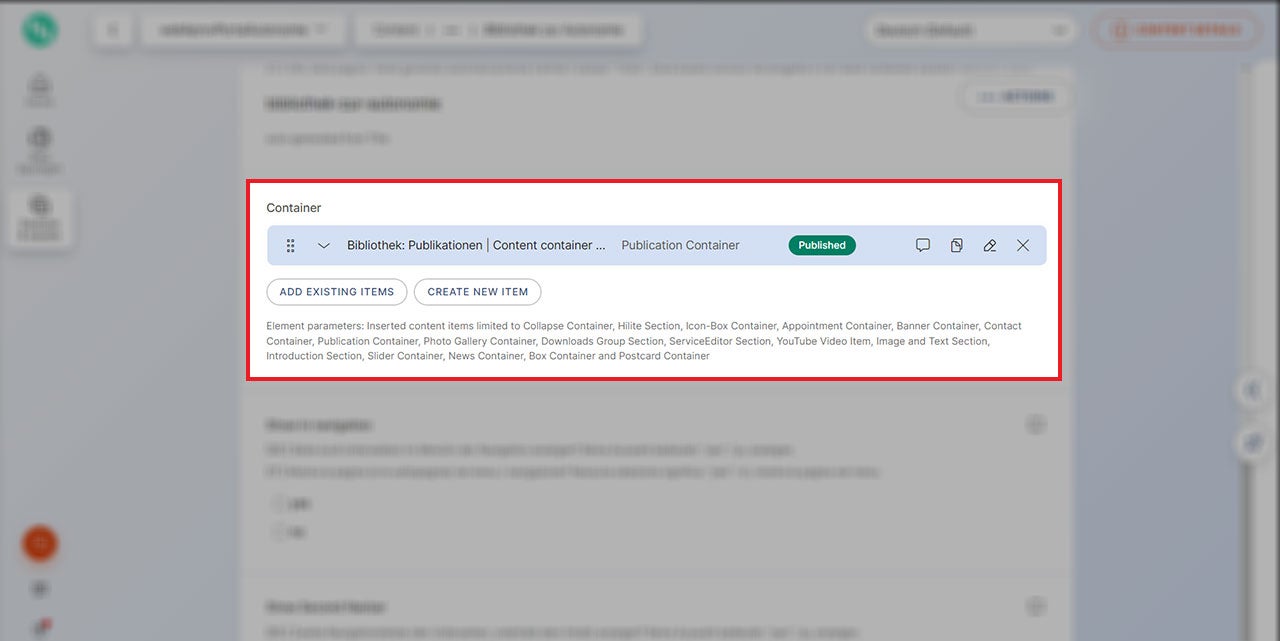Open the settings icon beside Show in navigation
Viewport: 1280px width, 641px height.
pos(1036,424)
